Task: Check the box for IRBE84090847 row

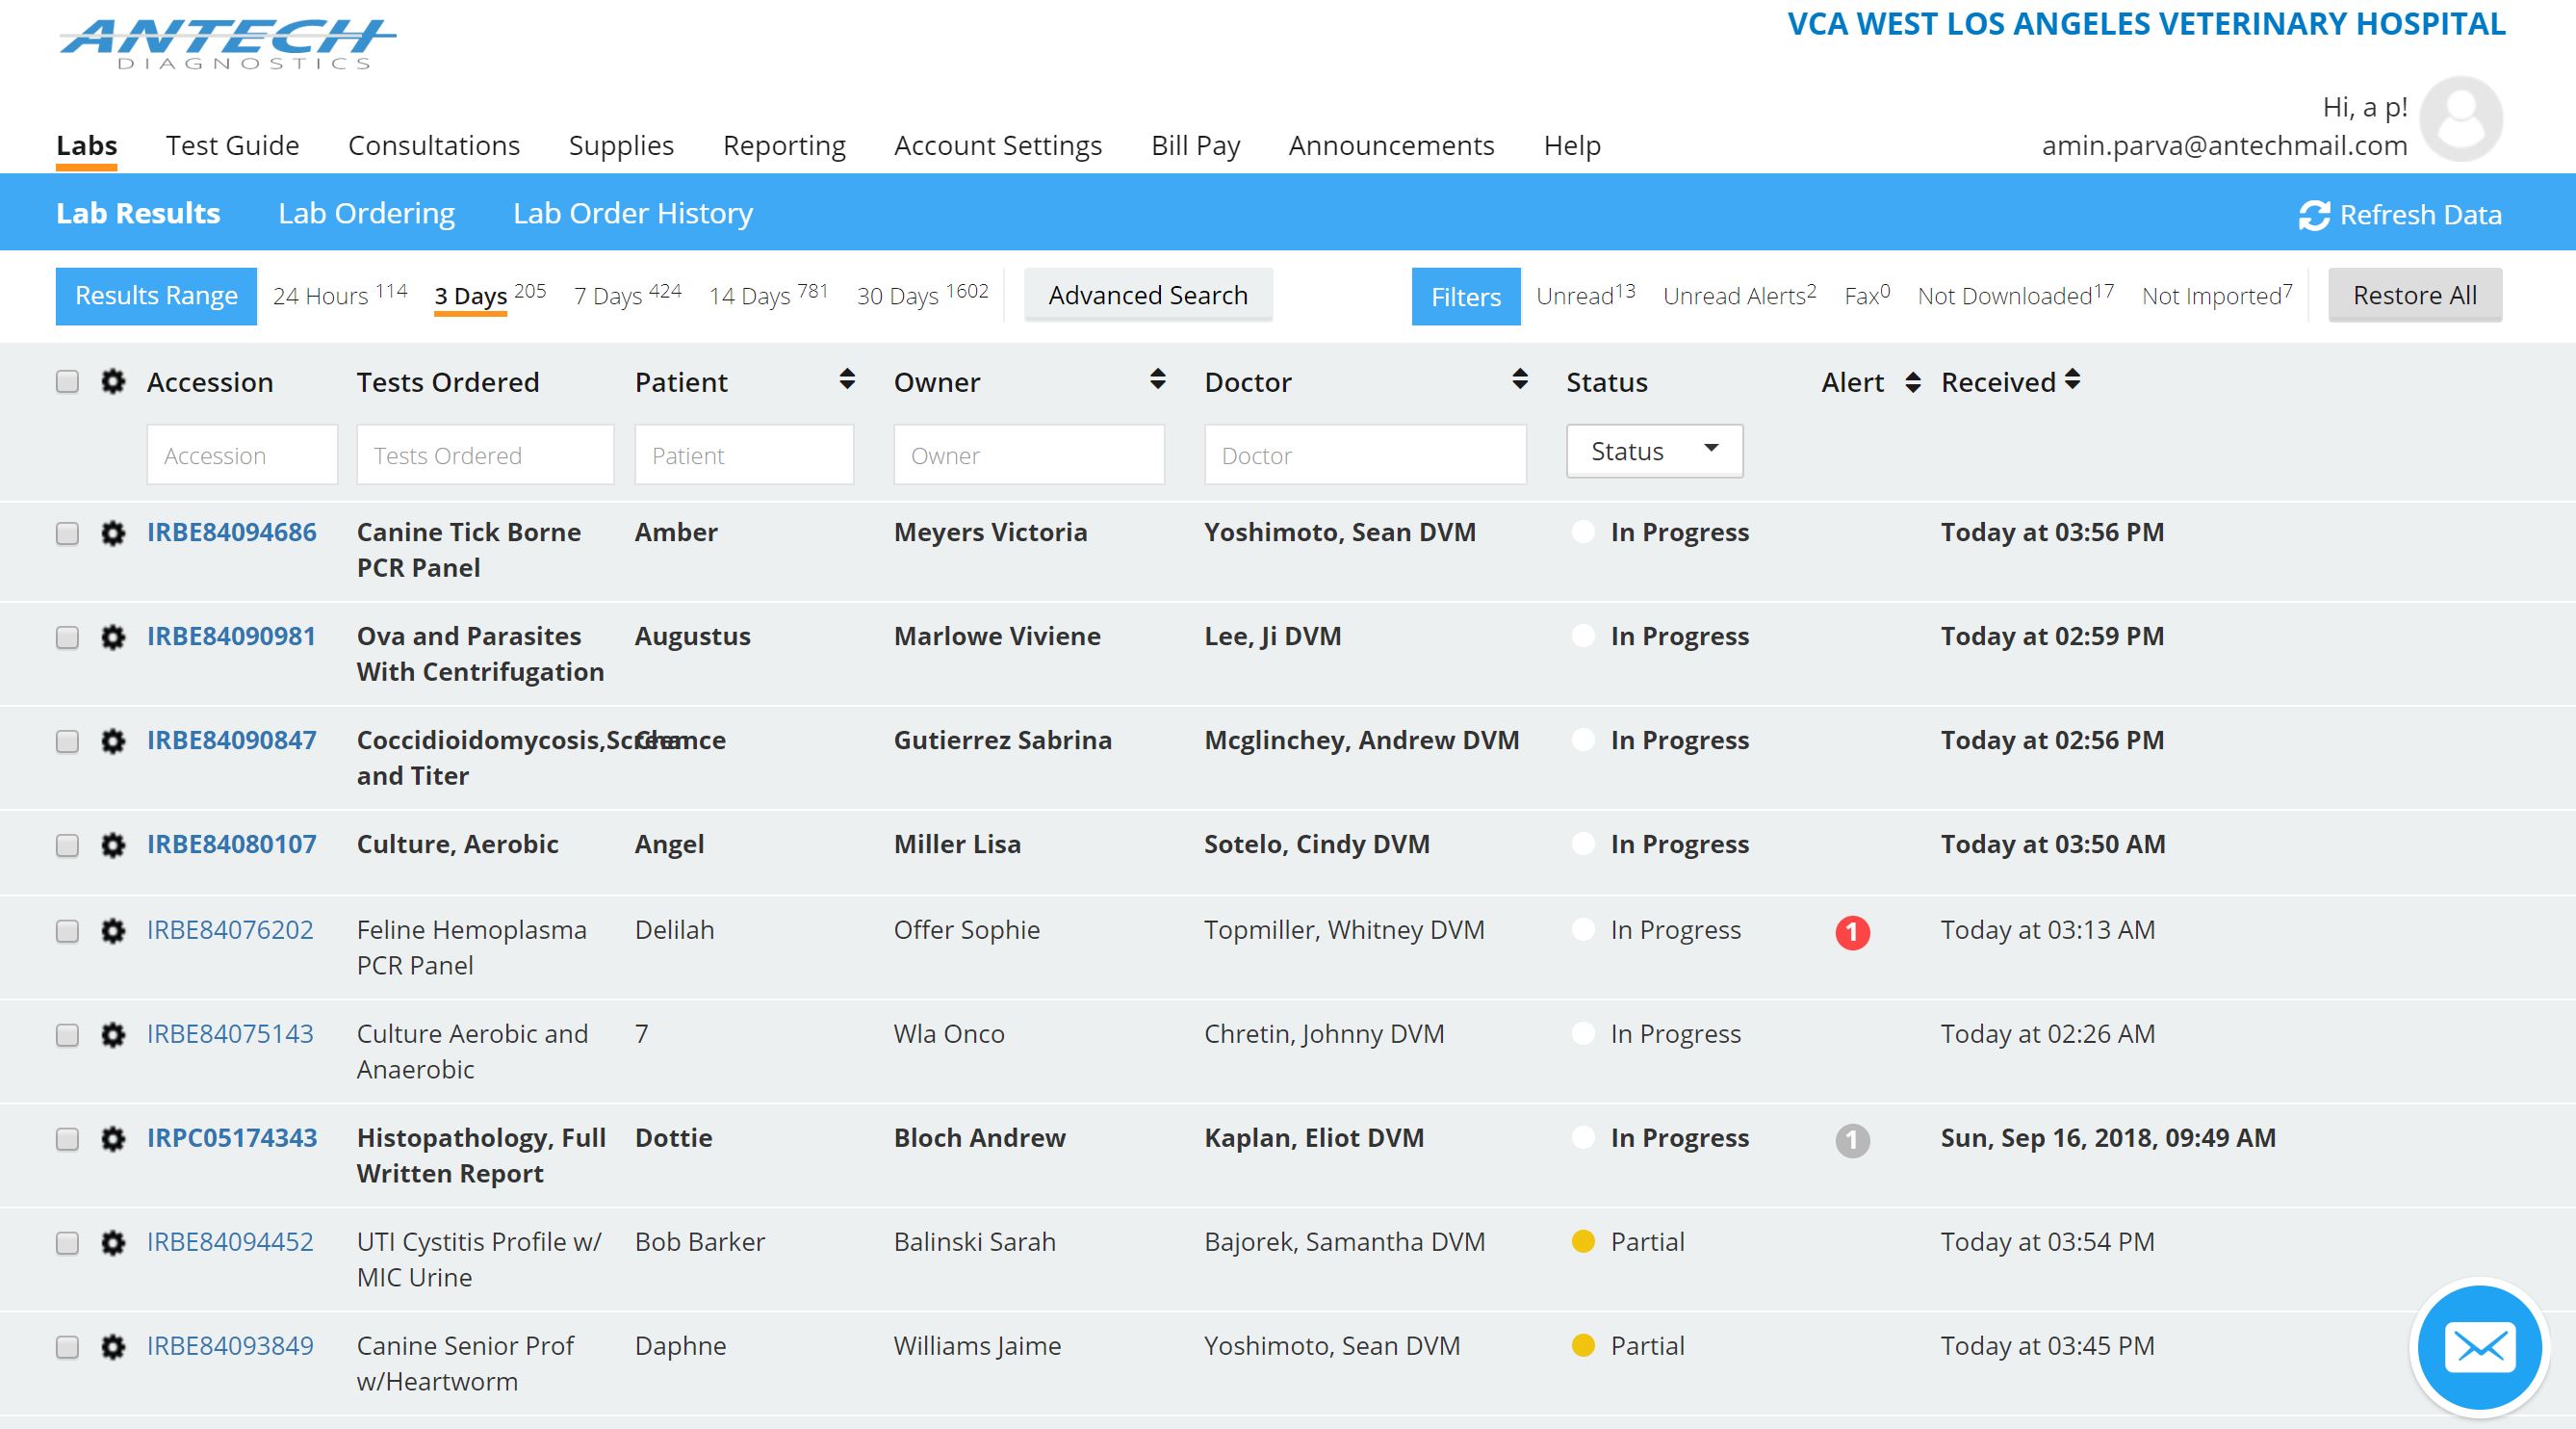Action: click(x=67, y=742)
